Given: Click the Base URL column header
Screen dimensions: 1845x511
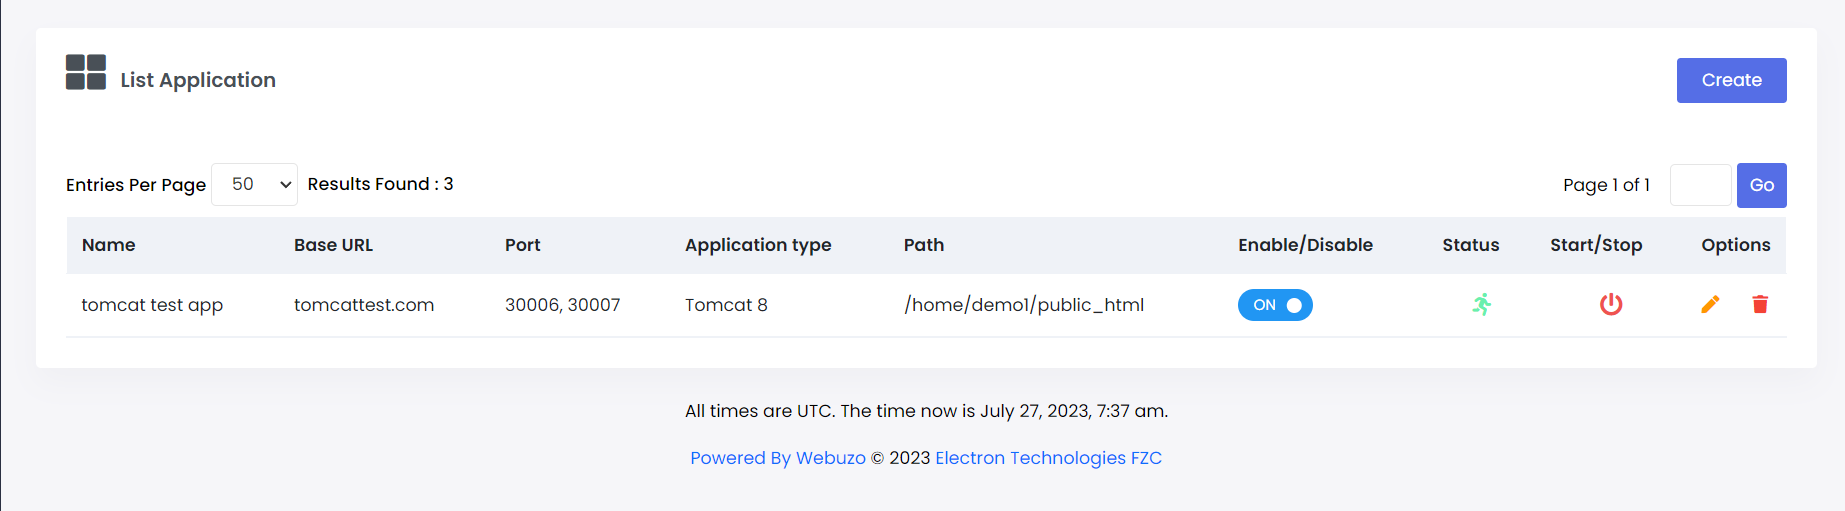Looking at the screenshot, I should 333,245.
